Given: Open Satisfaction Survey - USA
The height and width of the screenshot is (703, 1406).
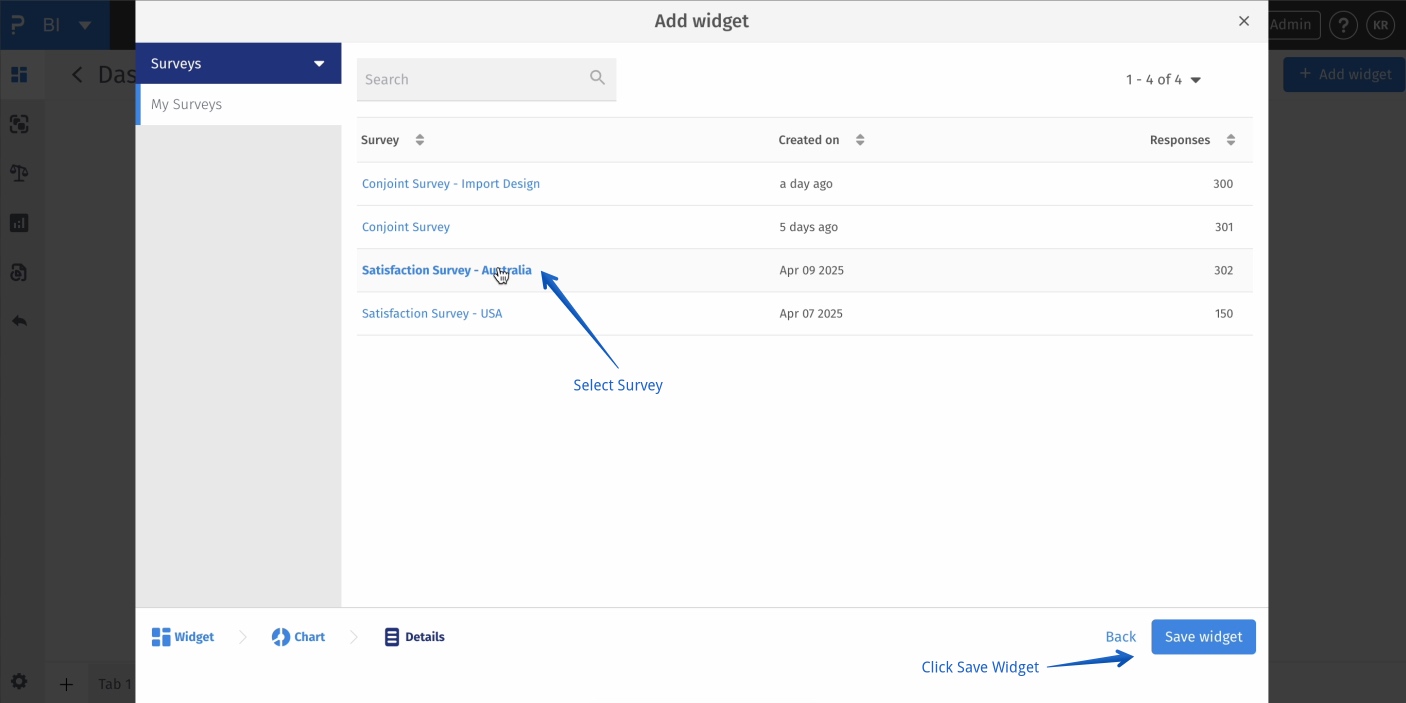Looking at the screenshot, I should 432,313.
